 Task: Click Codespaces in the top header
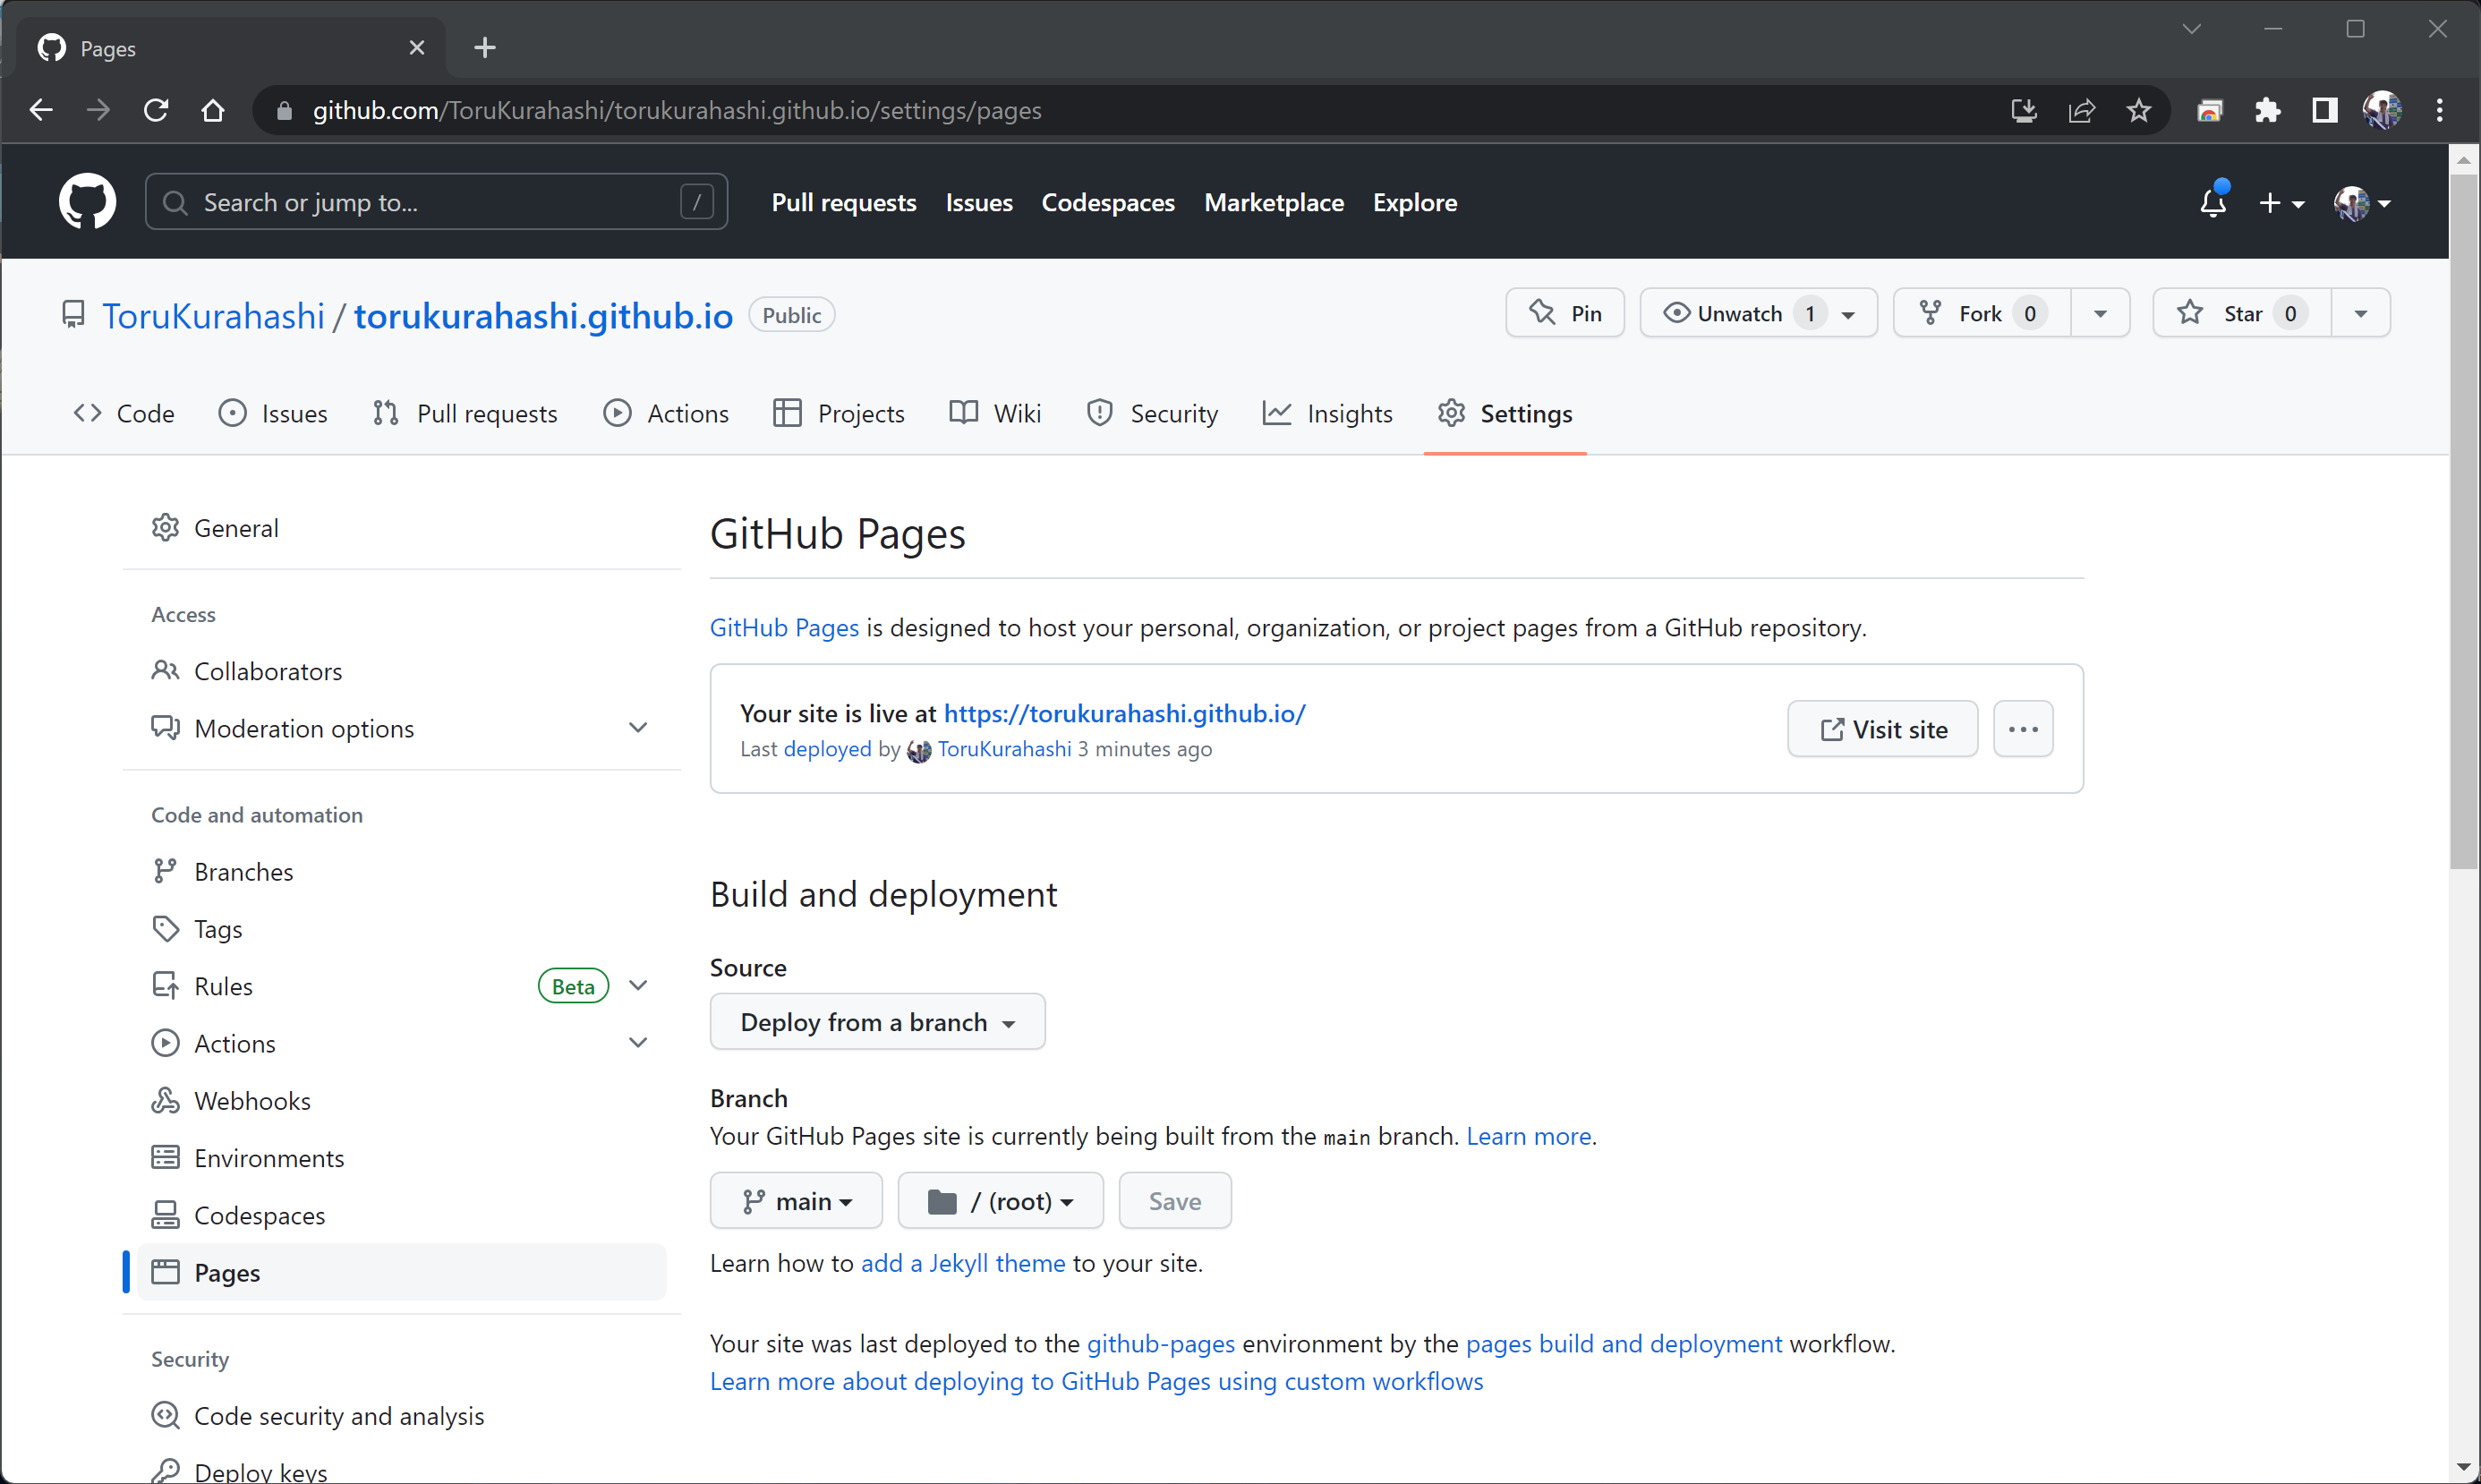click(1108, 202)
